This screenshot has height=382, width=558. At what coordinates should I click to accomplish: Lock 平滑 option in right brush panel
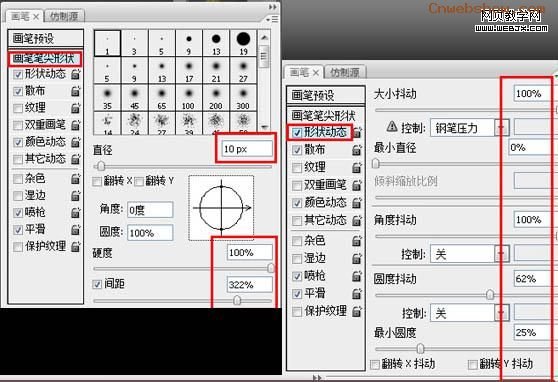point(357,294)
